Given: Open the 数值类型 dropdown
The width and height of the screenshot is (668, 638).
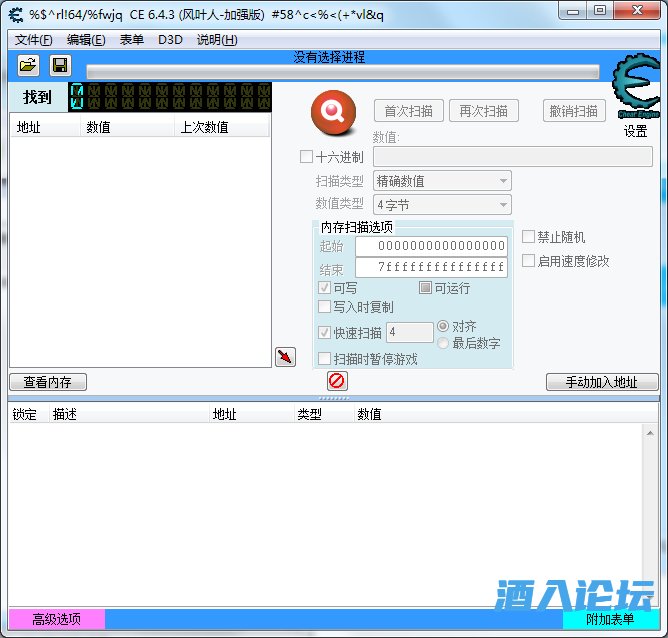Looking at the screenshot, I should [442, 205].
